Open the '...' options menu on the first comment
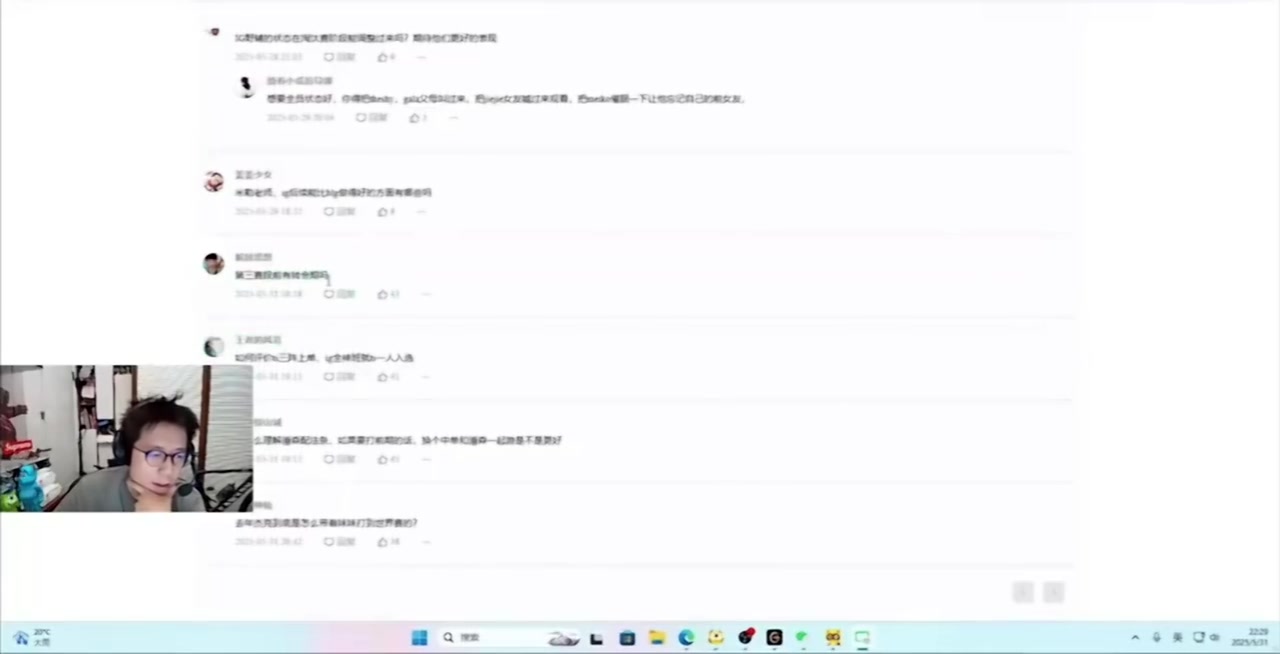Screen dimensions: 1280x654 pyautogui.click(x=421, y=57)
